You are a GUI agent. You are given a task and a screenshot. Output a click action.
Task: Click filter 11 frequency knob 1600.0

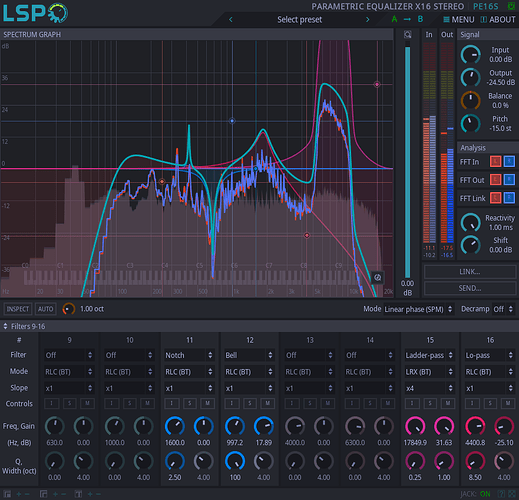[175, 426]
